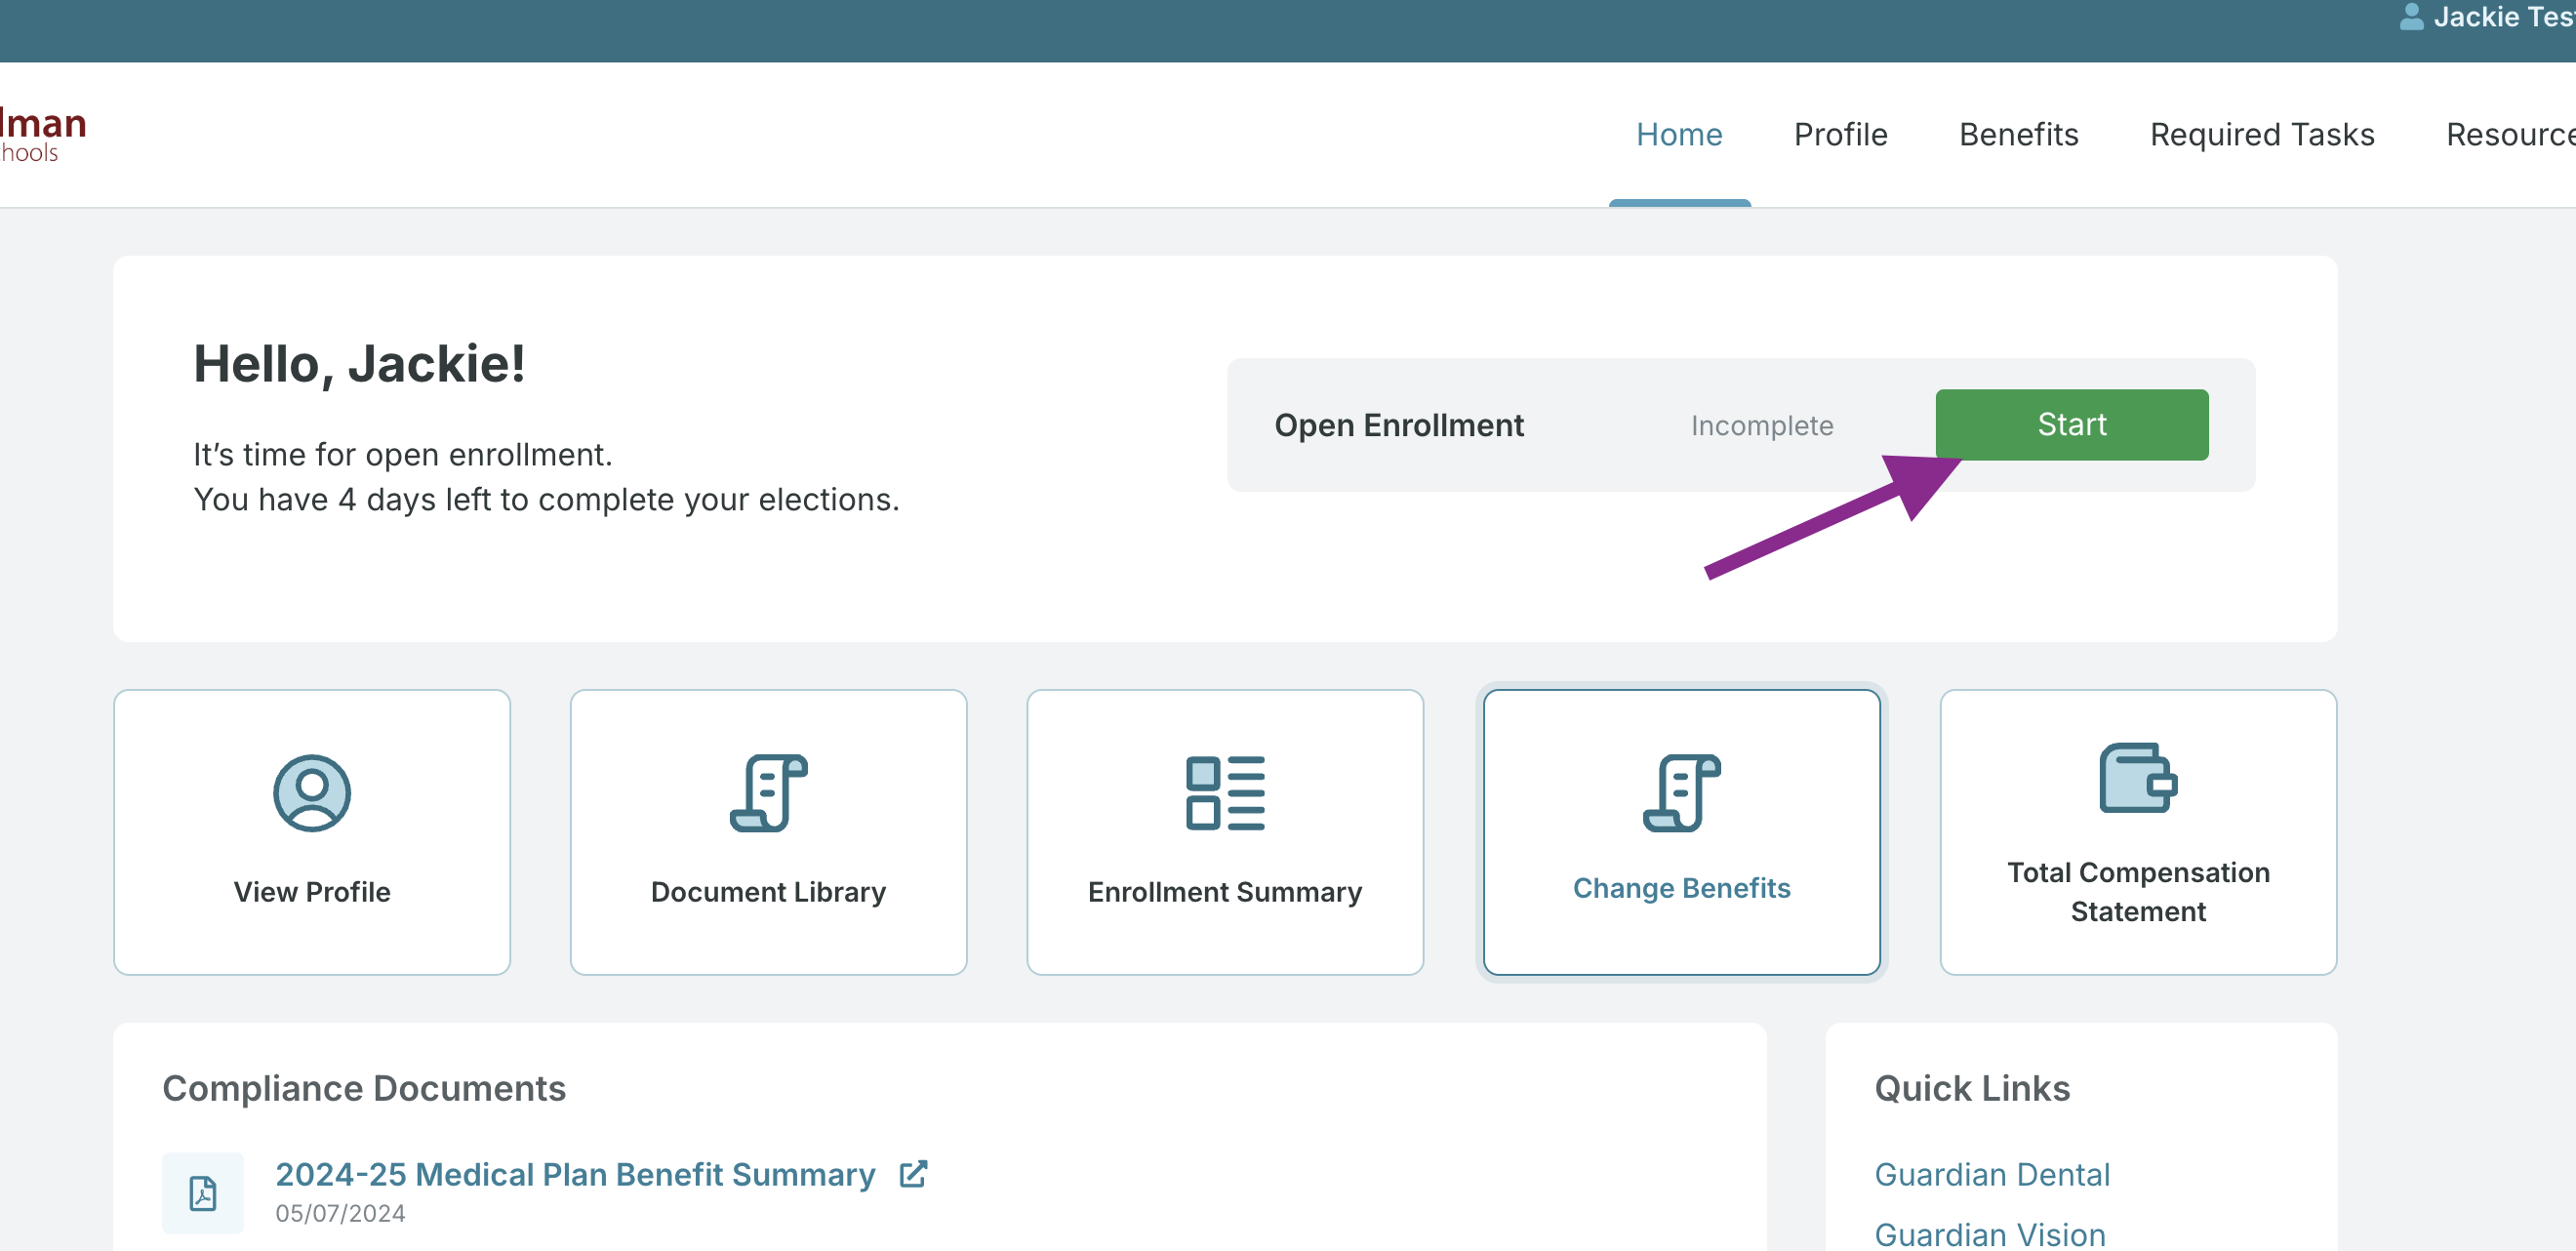Click the PDF file icon under Compliance Documents
Viewport: 2576px width, 1251px height.
tap(203, 1192)
